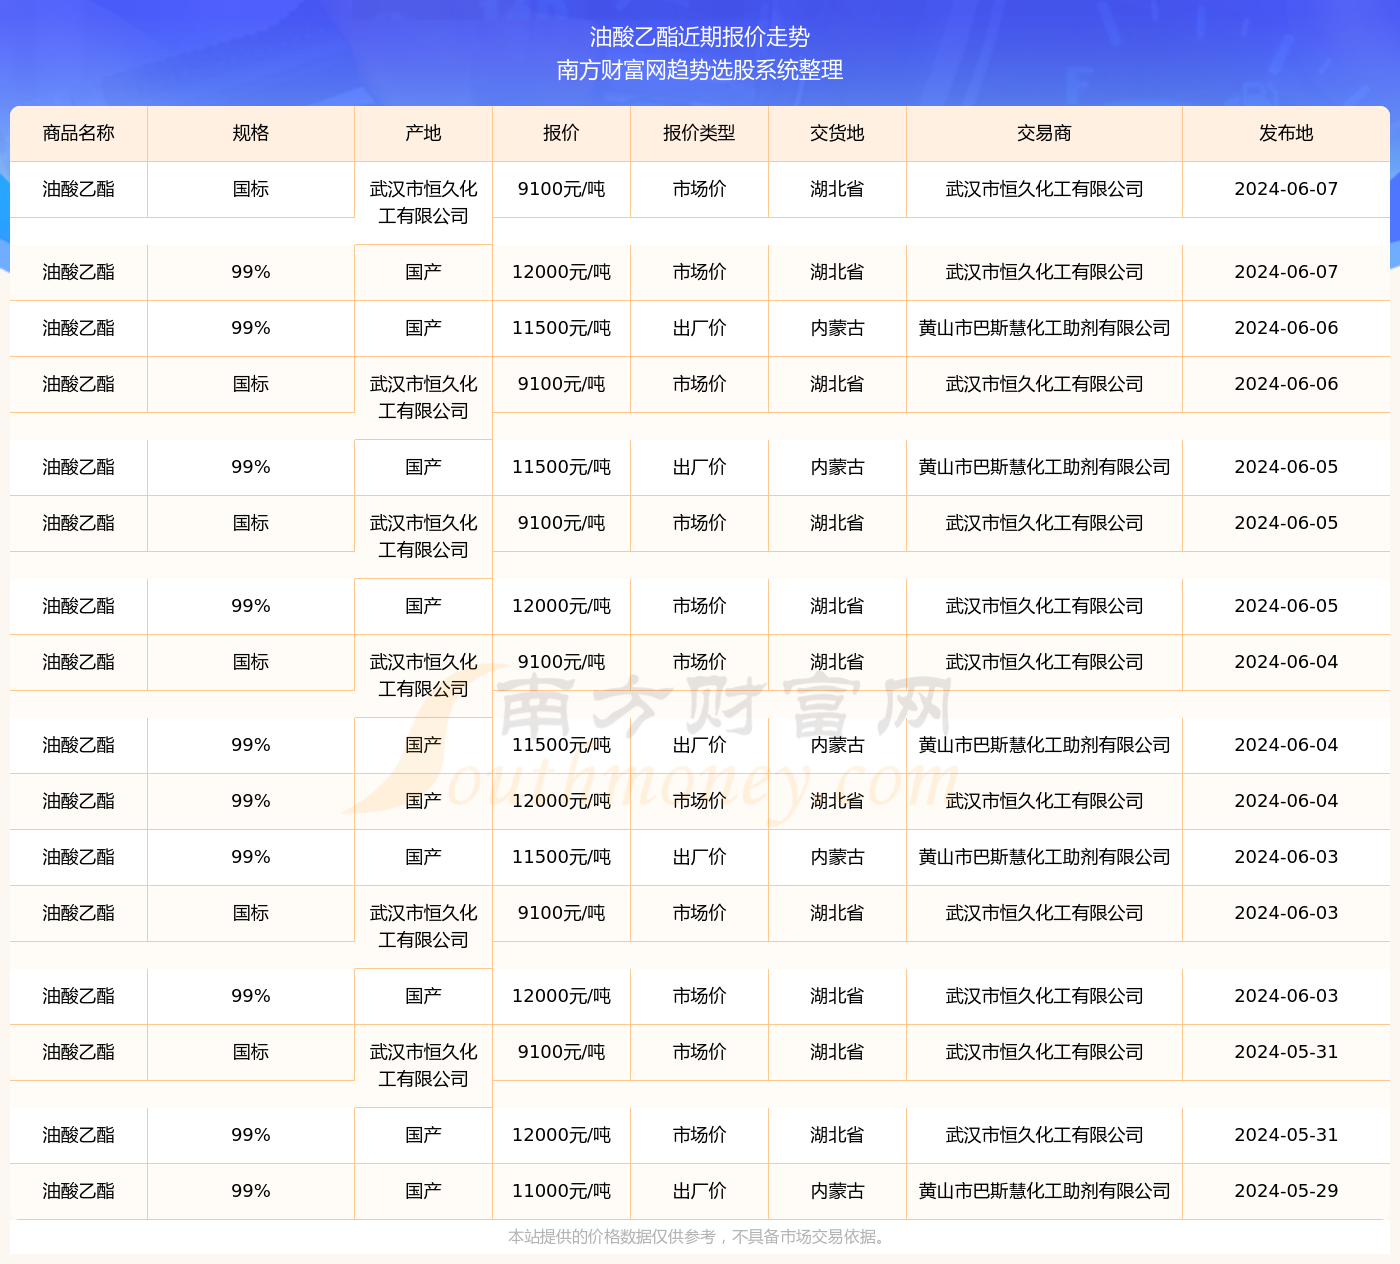Image resolution: width=1400 pixels, height=1264 pixels.
Task: Select 11500元/吨 in the 2024-06-04 row
Action: point(561,745)
